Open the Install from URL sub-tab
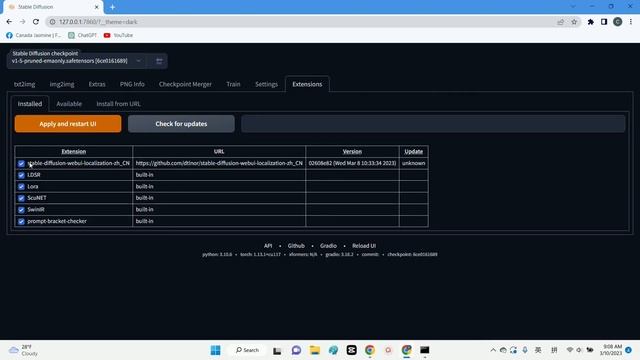Viewport: 640px width, 360px height. click(118, 104)
